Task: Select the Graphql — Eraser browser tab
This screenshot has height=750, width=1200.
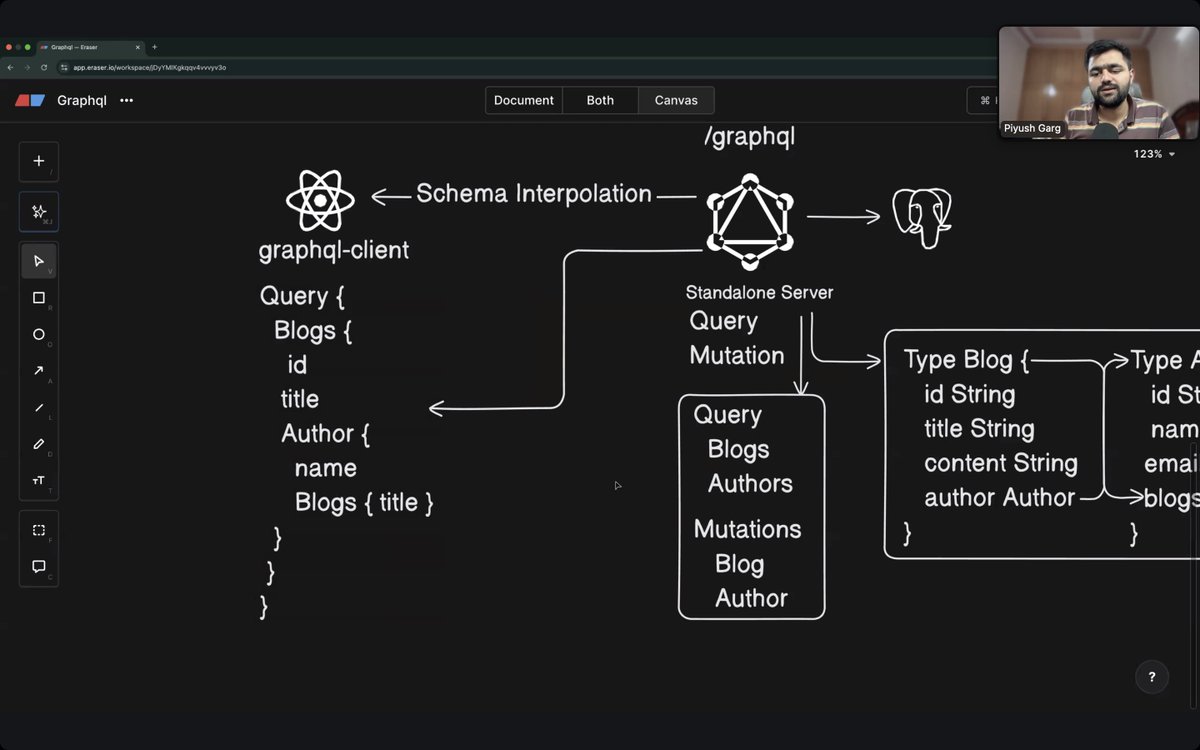Action: coord(90,47)
